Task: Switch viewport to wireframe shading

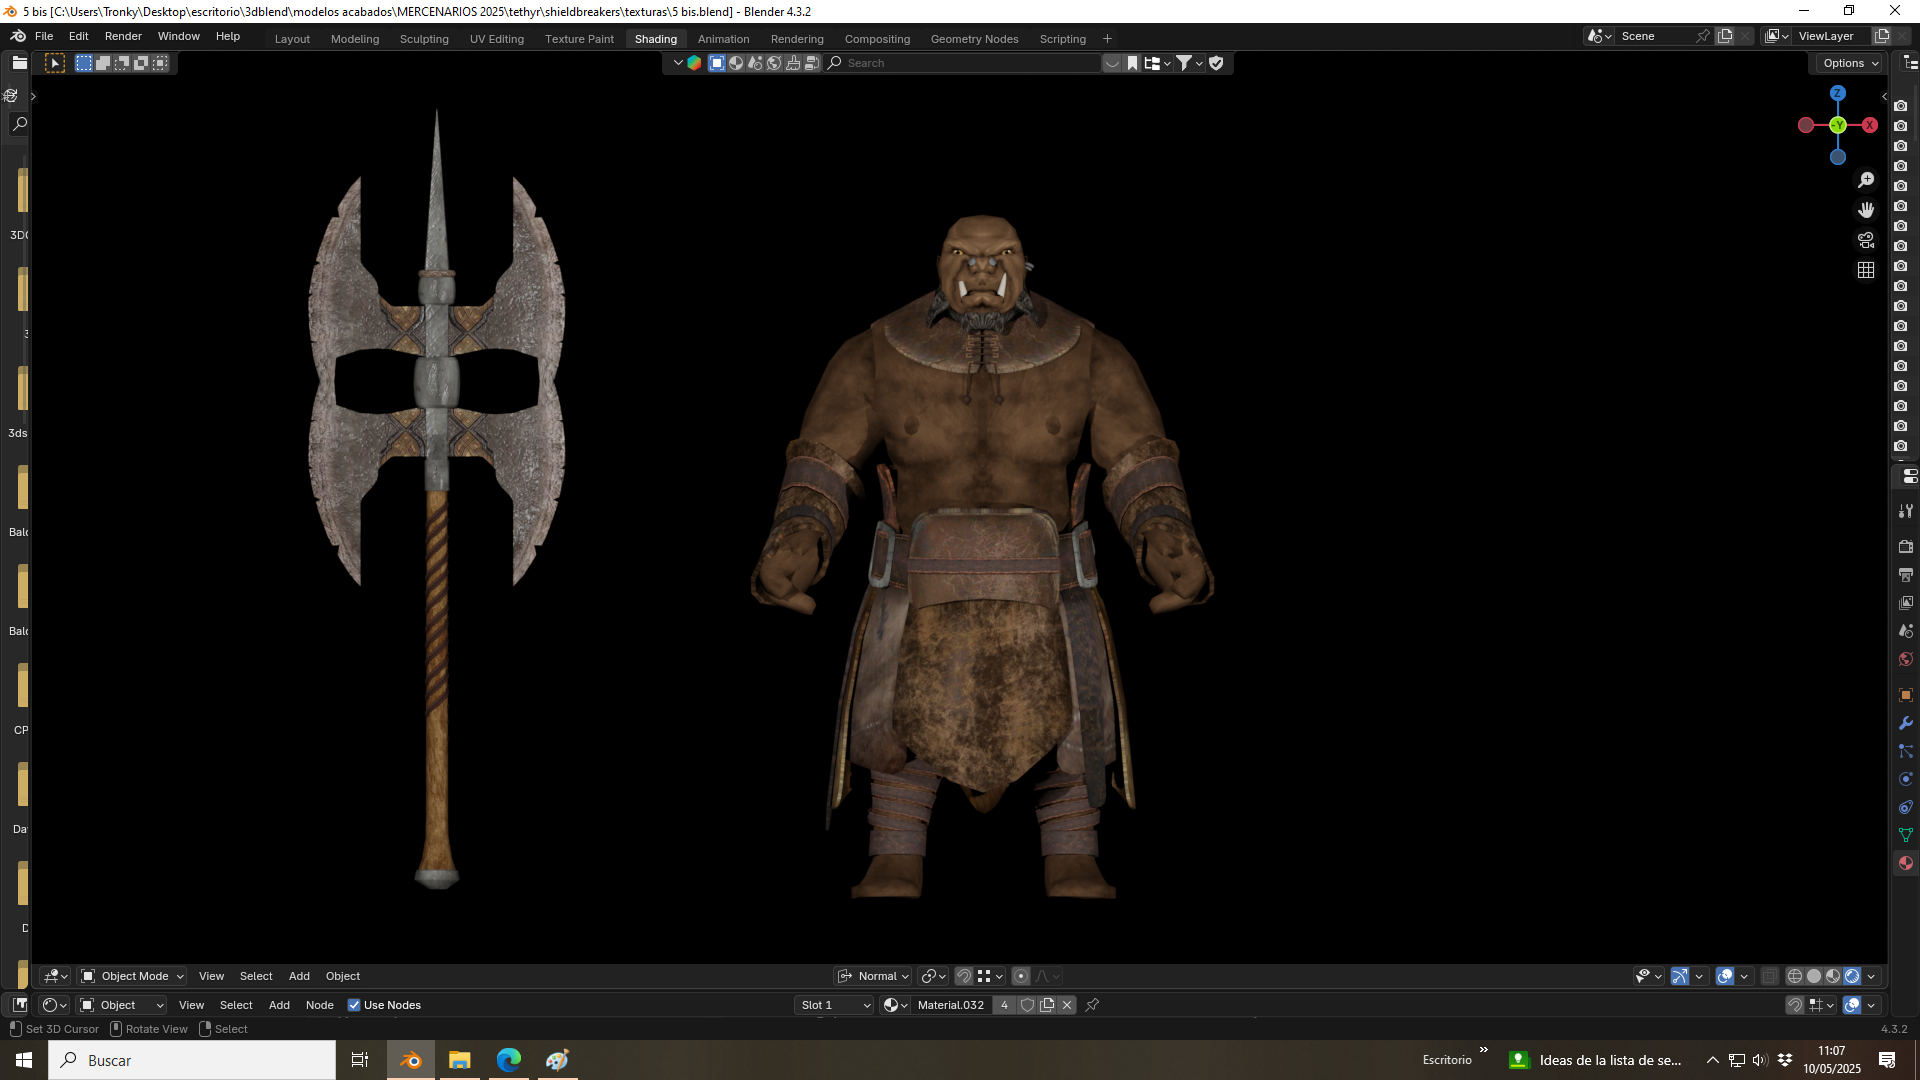Action: tap(1795, 976)
